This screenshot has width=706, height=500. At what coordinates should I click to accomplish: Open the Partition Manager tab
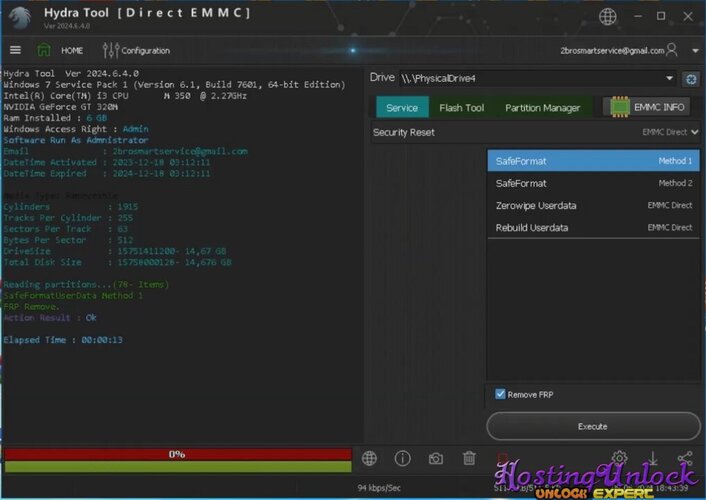[x=542, y=108]
